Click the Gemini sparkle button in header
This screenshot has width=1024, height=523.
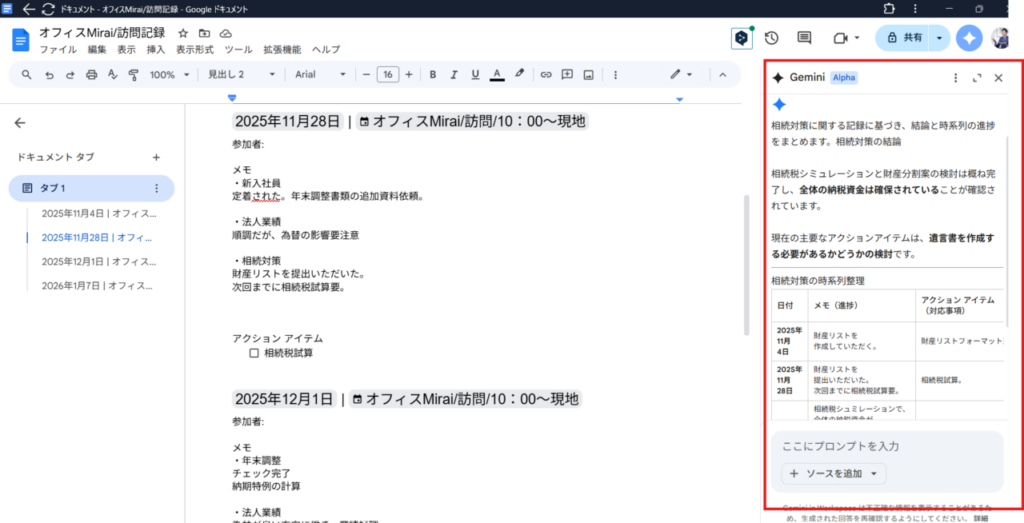pyautogui.click(x=968, y=38)
